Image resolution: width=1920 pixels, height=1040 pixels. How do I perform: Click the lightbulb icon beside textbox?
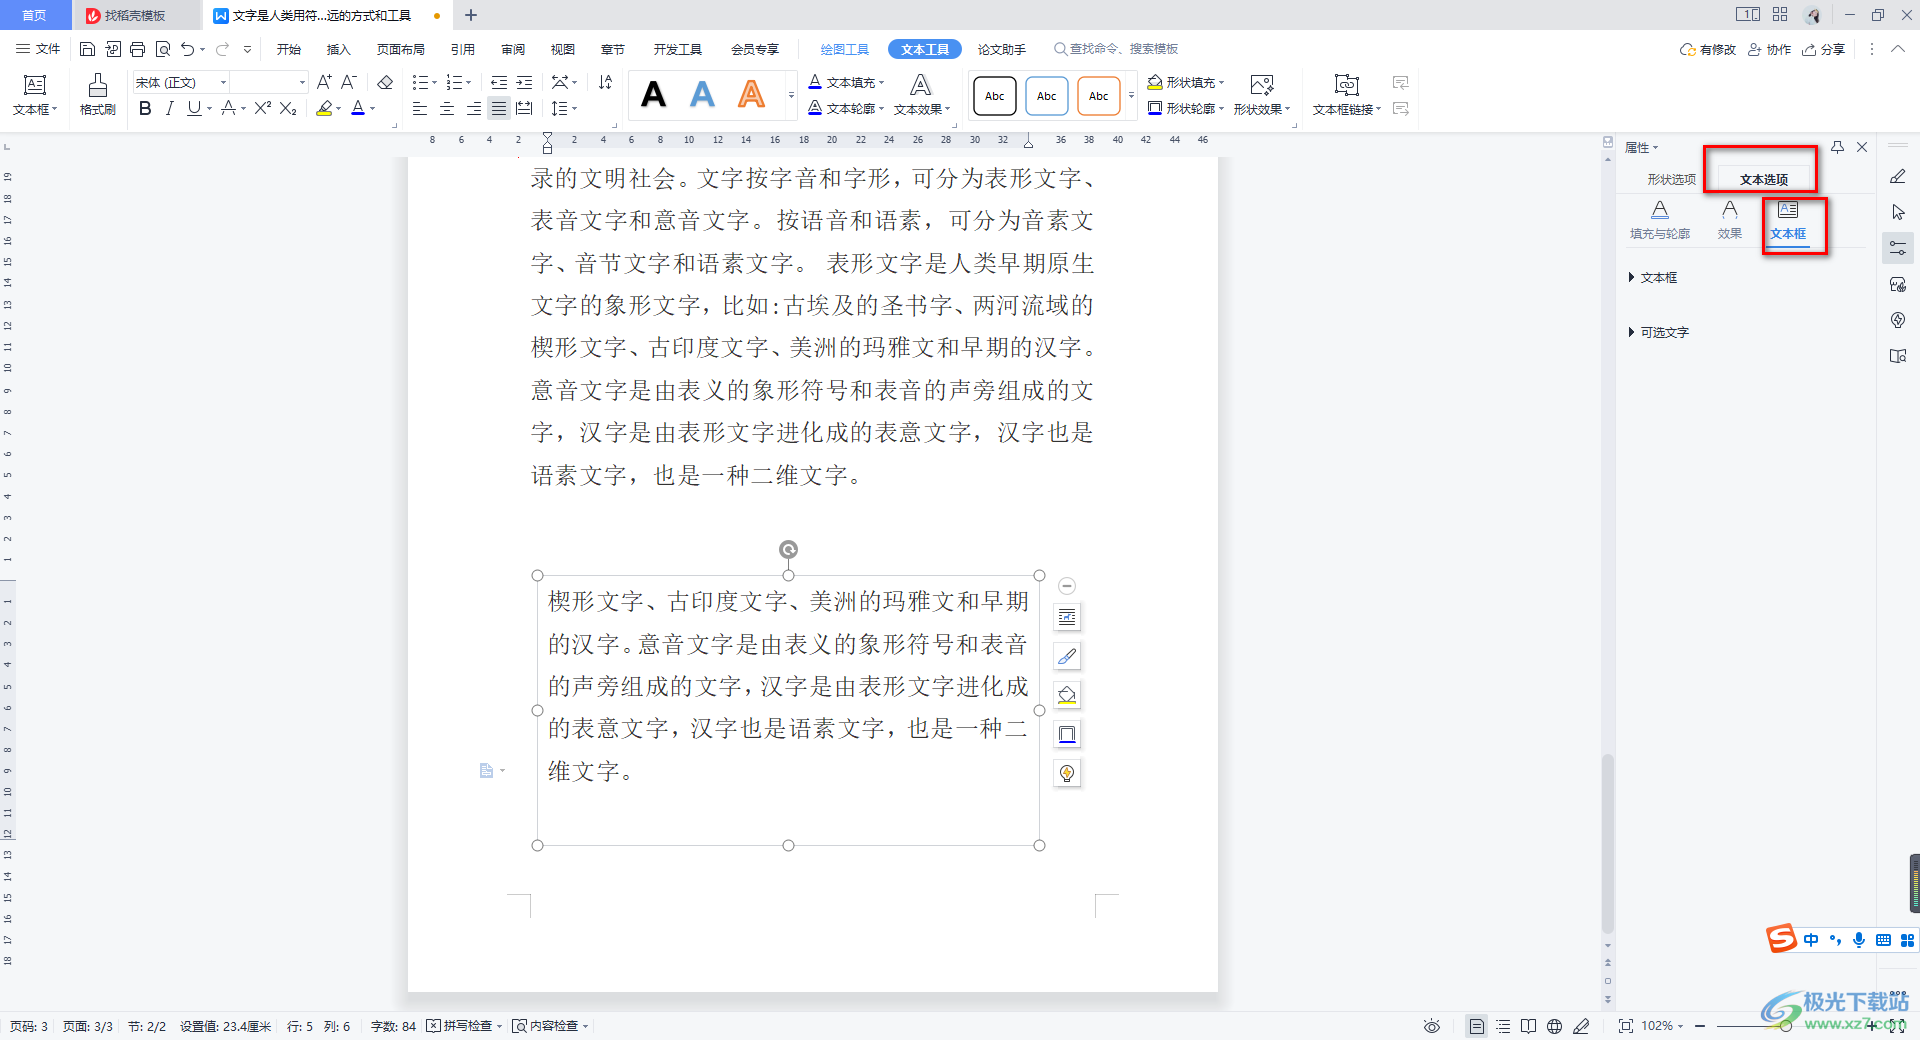(1067, 773)
